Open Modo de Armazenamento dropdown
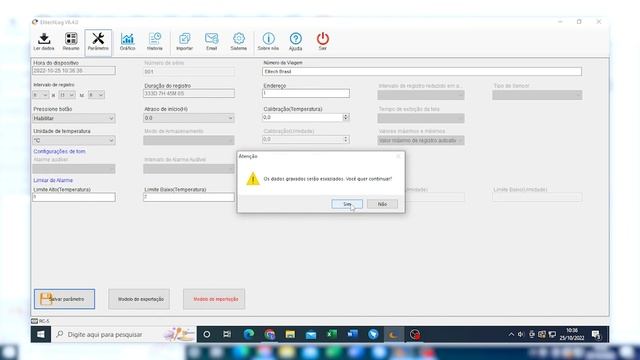Image resolution: width=640 pixels, height=360 pixels. pos(189,140)
